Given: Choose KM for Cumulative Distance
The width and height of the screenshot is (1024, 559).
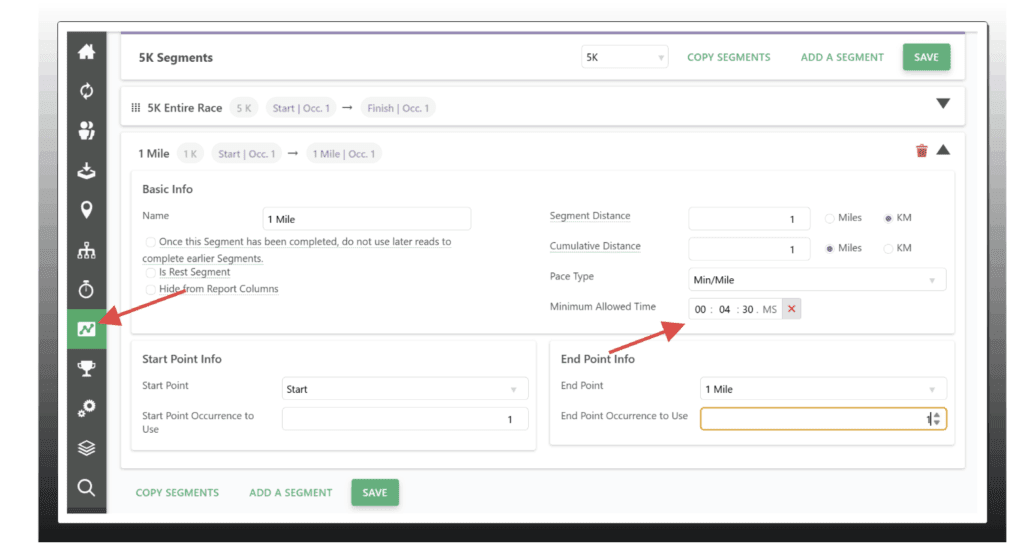Looking at the screenshot, I should coord(888,248).
